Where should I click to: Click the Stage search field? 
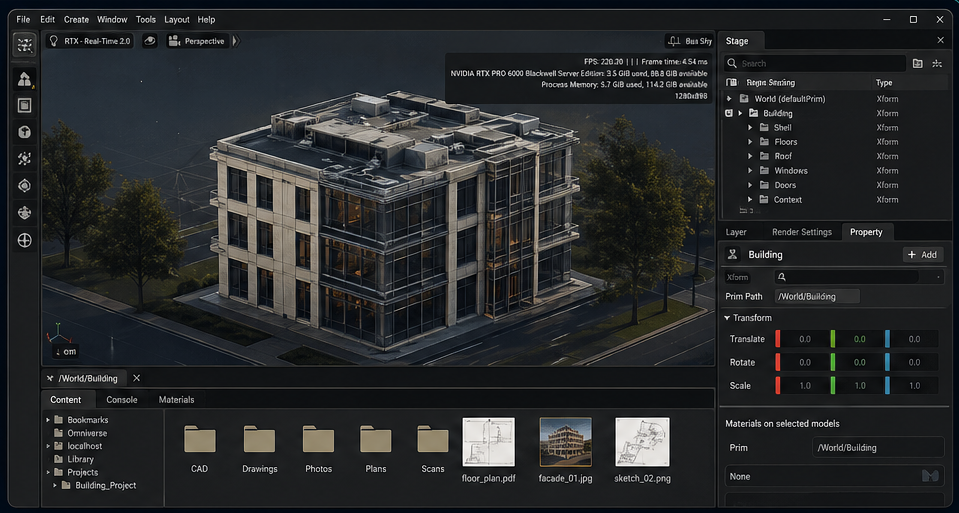[x=815, y=63]
